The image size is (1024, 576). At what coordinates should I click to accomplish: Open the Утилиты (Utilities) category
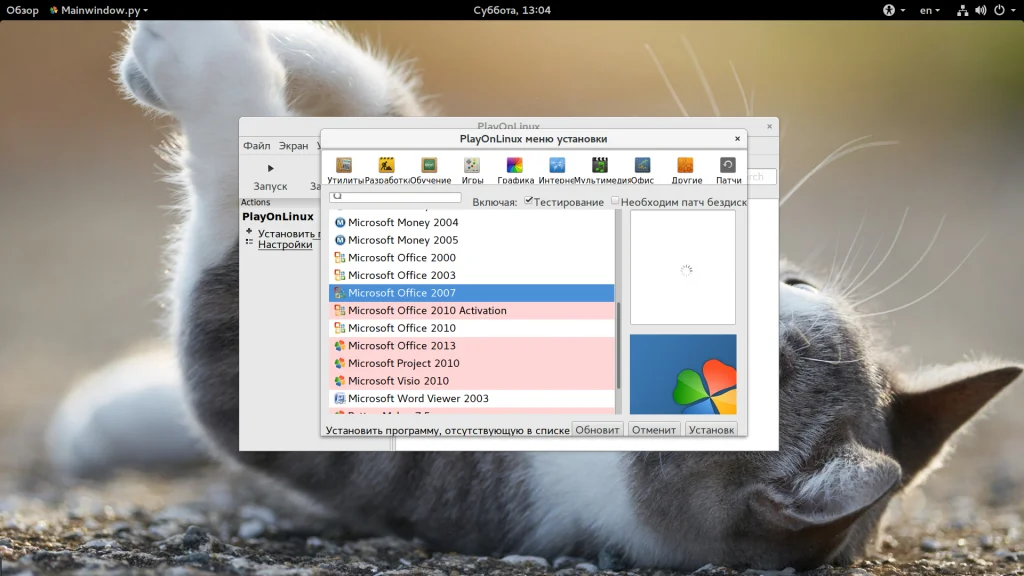coord(344,166)
